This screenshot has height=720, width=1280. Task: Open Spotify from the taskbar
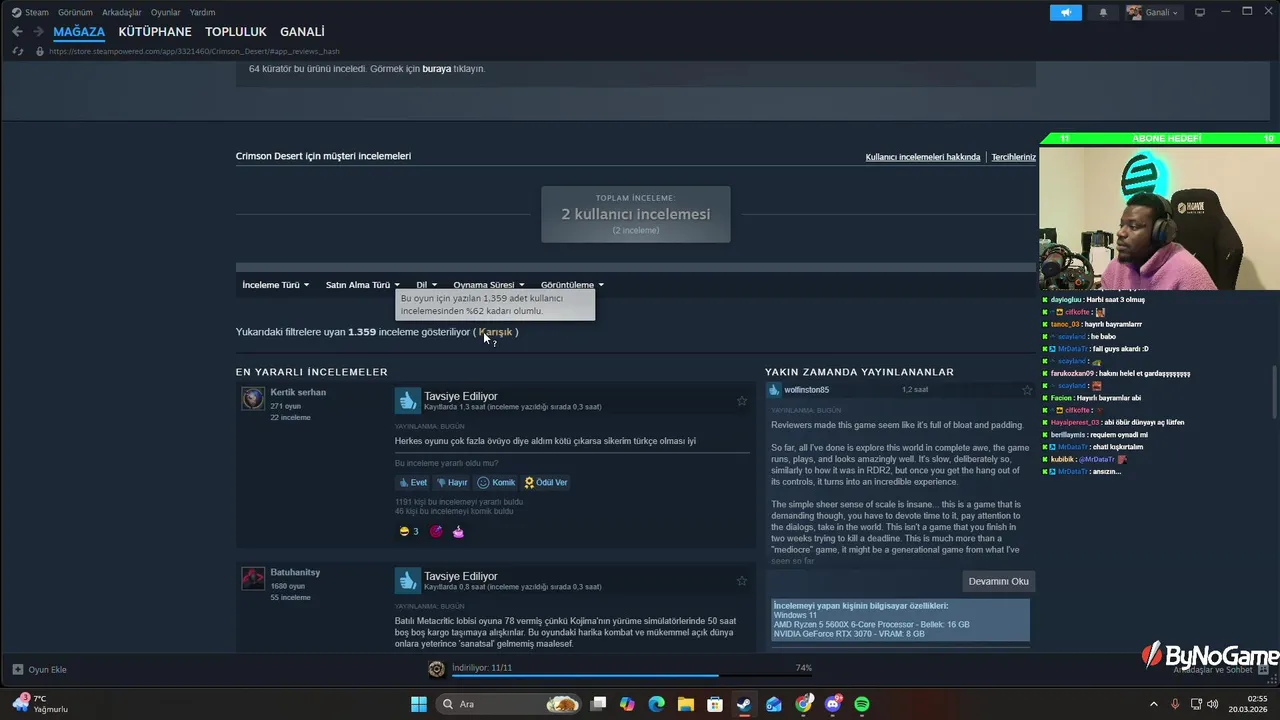pos(862,704)
